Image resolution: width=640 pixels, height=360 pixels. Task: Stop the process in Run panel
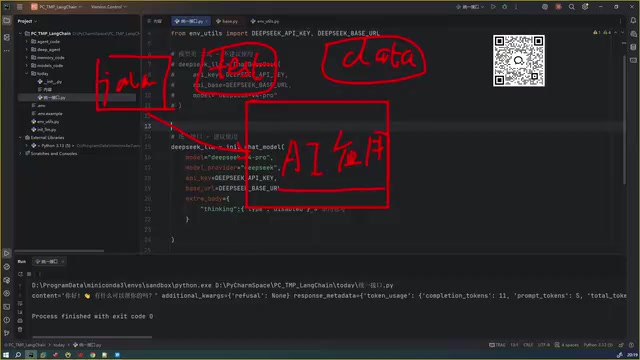[29, 274]
